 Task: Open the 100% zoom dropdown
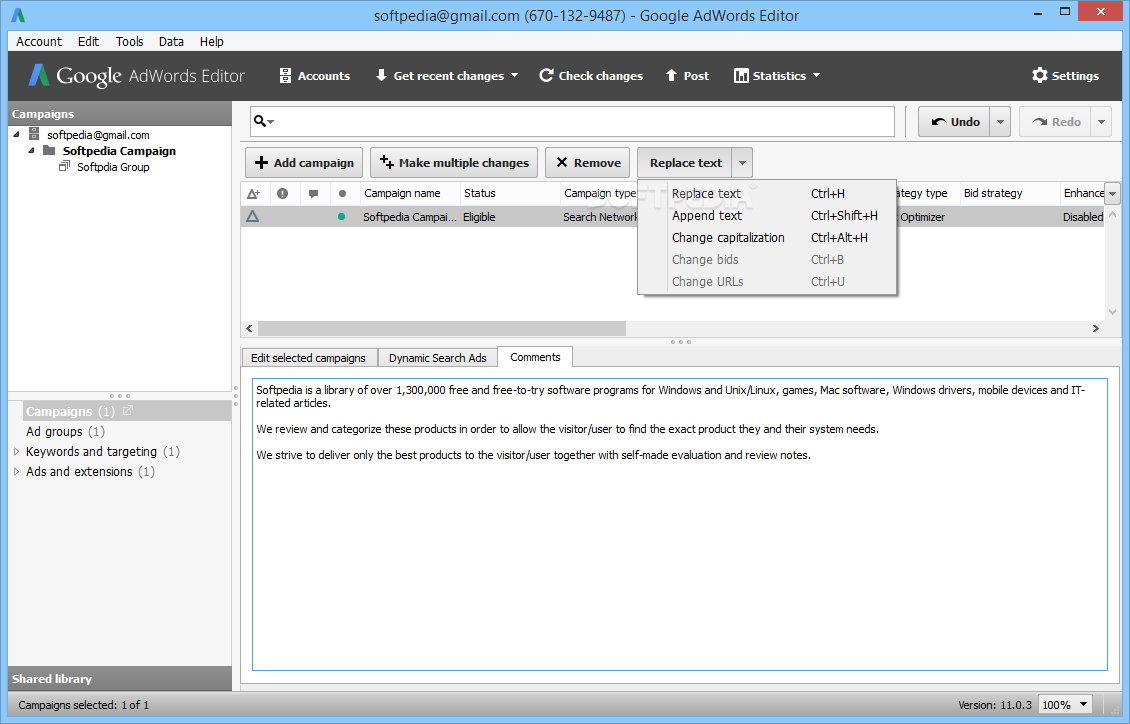1066,705
